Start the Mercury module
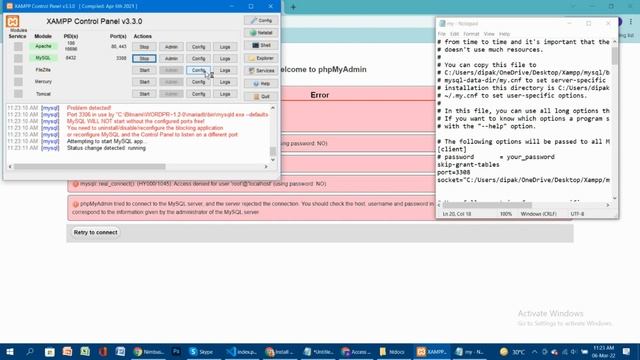 point(144,82)
